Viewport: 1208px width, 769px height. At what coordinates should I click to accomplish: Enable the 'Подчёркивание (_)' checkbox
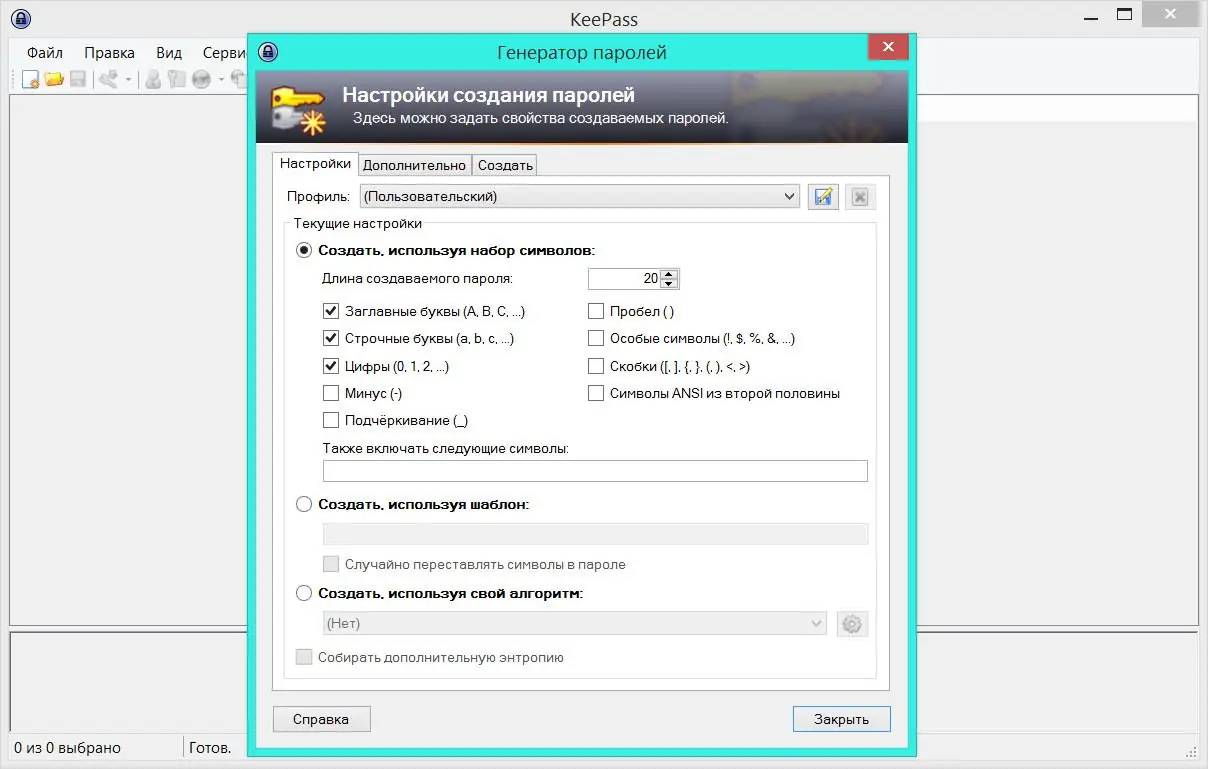[331, 421]
